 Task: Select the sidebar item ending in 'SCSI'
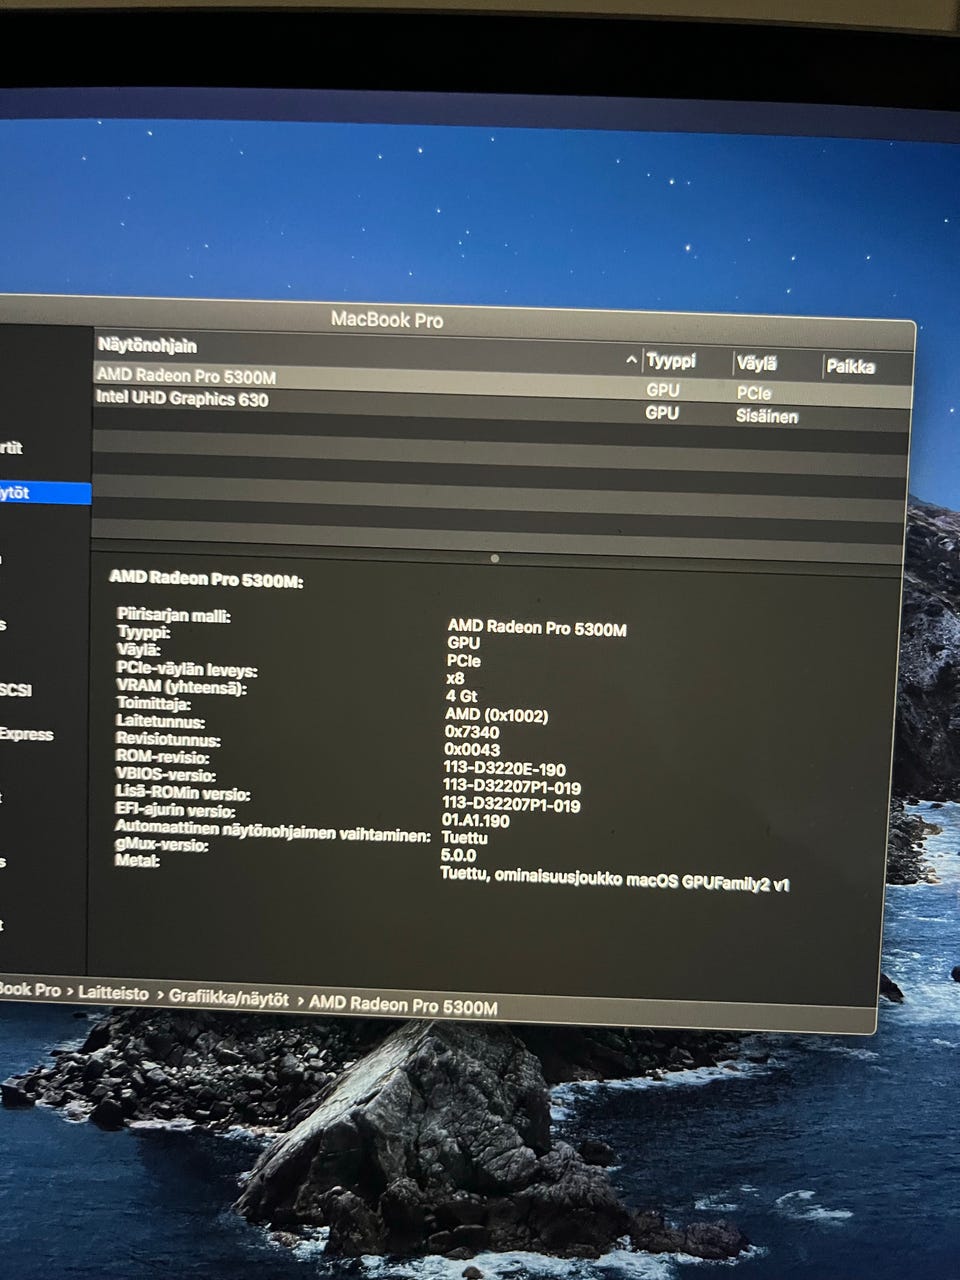tap(16, 690)
